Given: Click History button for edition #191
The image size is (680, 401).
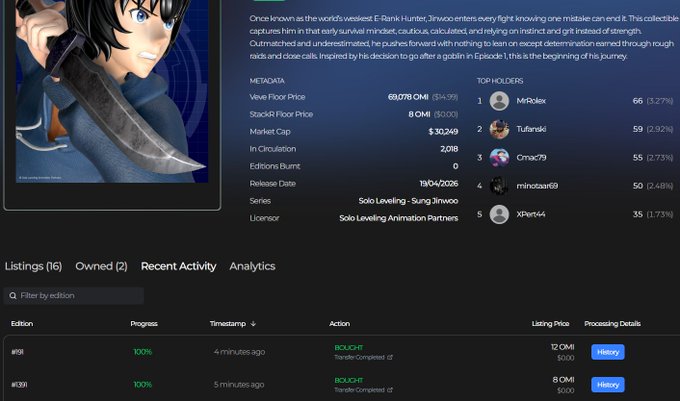Looking at the screenshot, I should (608, 352).
